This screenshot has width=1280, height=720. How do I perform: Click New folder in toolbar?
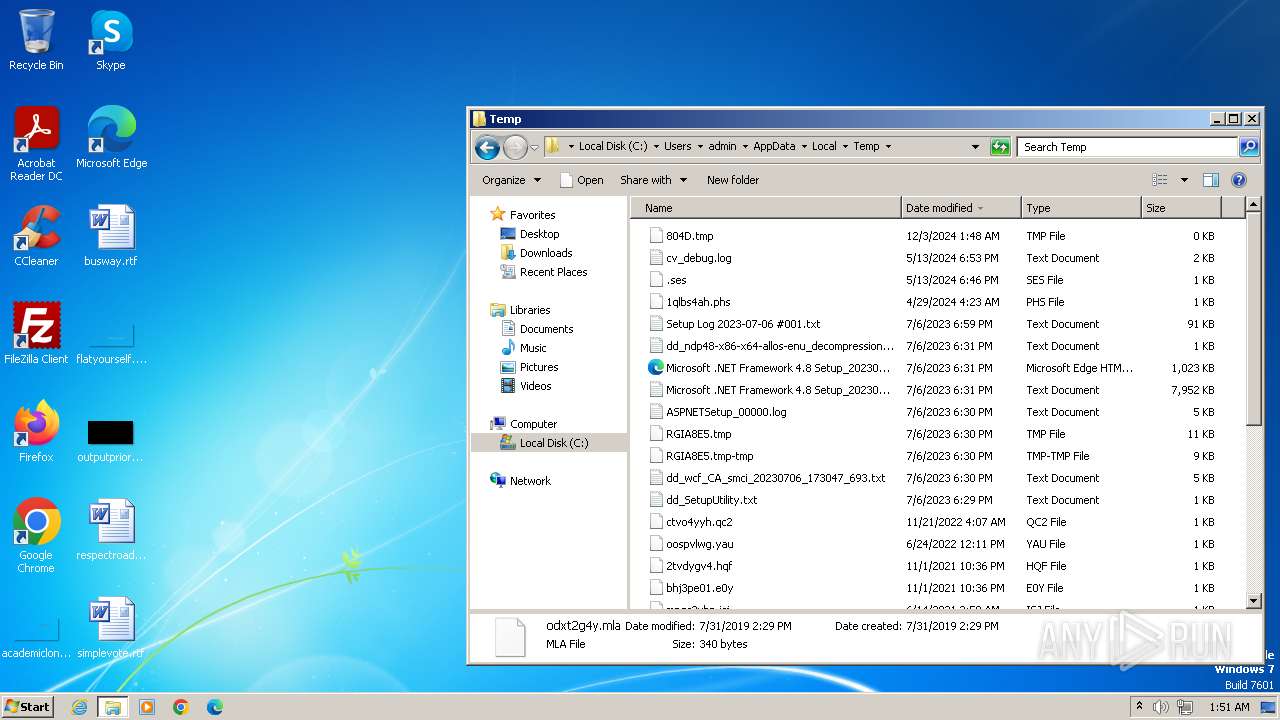[733, 180]
